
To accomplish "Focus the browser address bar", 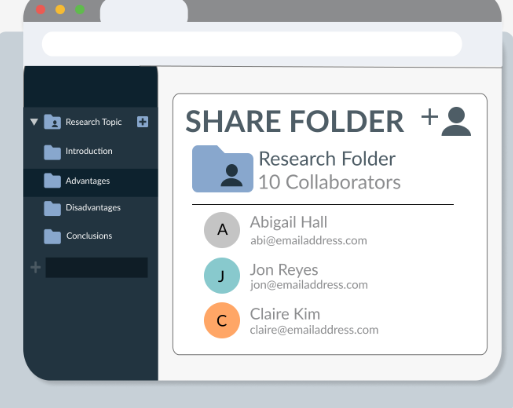I will click(252, 44).
